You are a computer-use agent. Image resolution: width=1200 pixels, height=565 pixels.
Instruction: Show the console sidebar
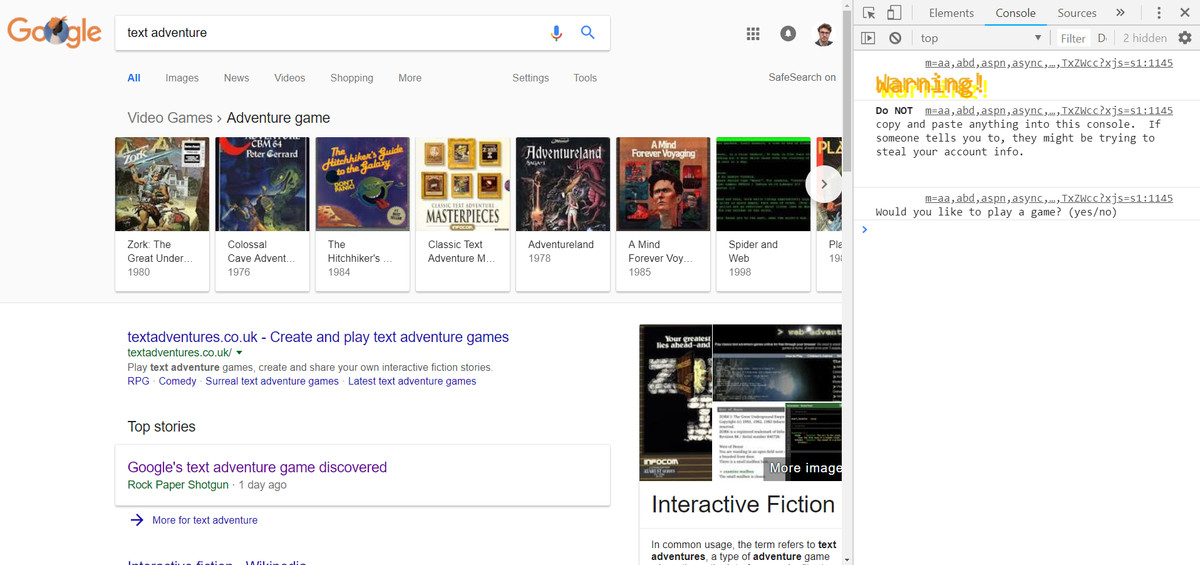pos(868,38)
